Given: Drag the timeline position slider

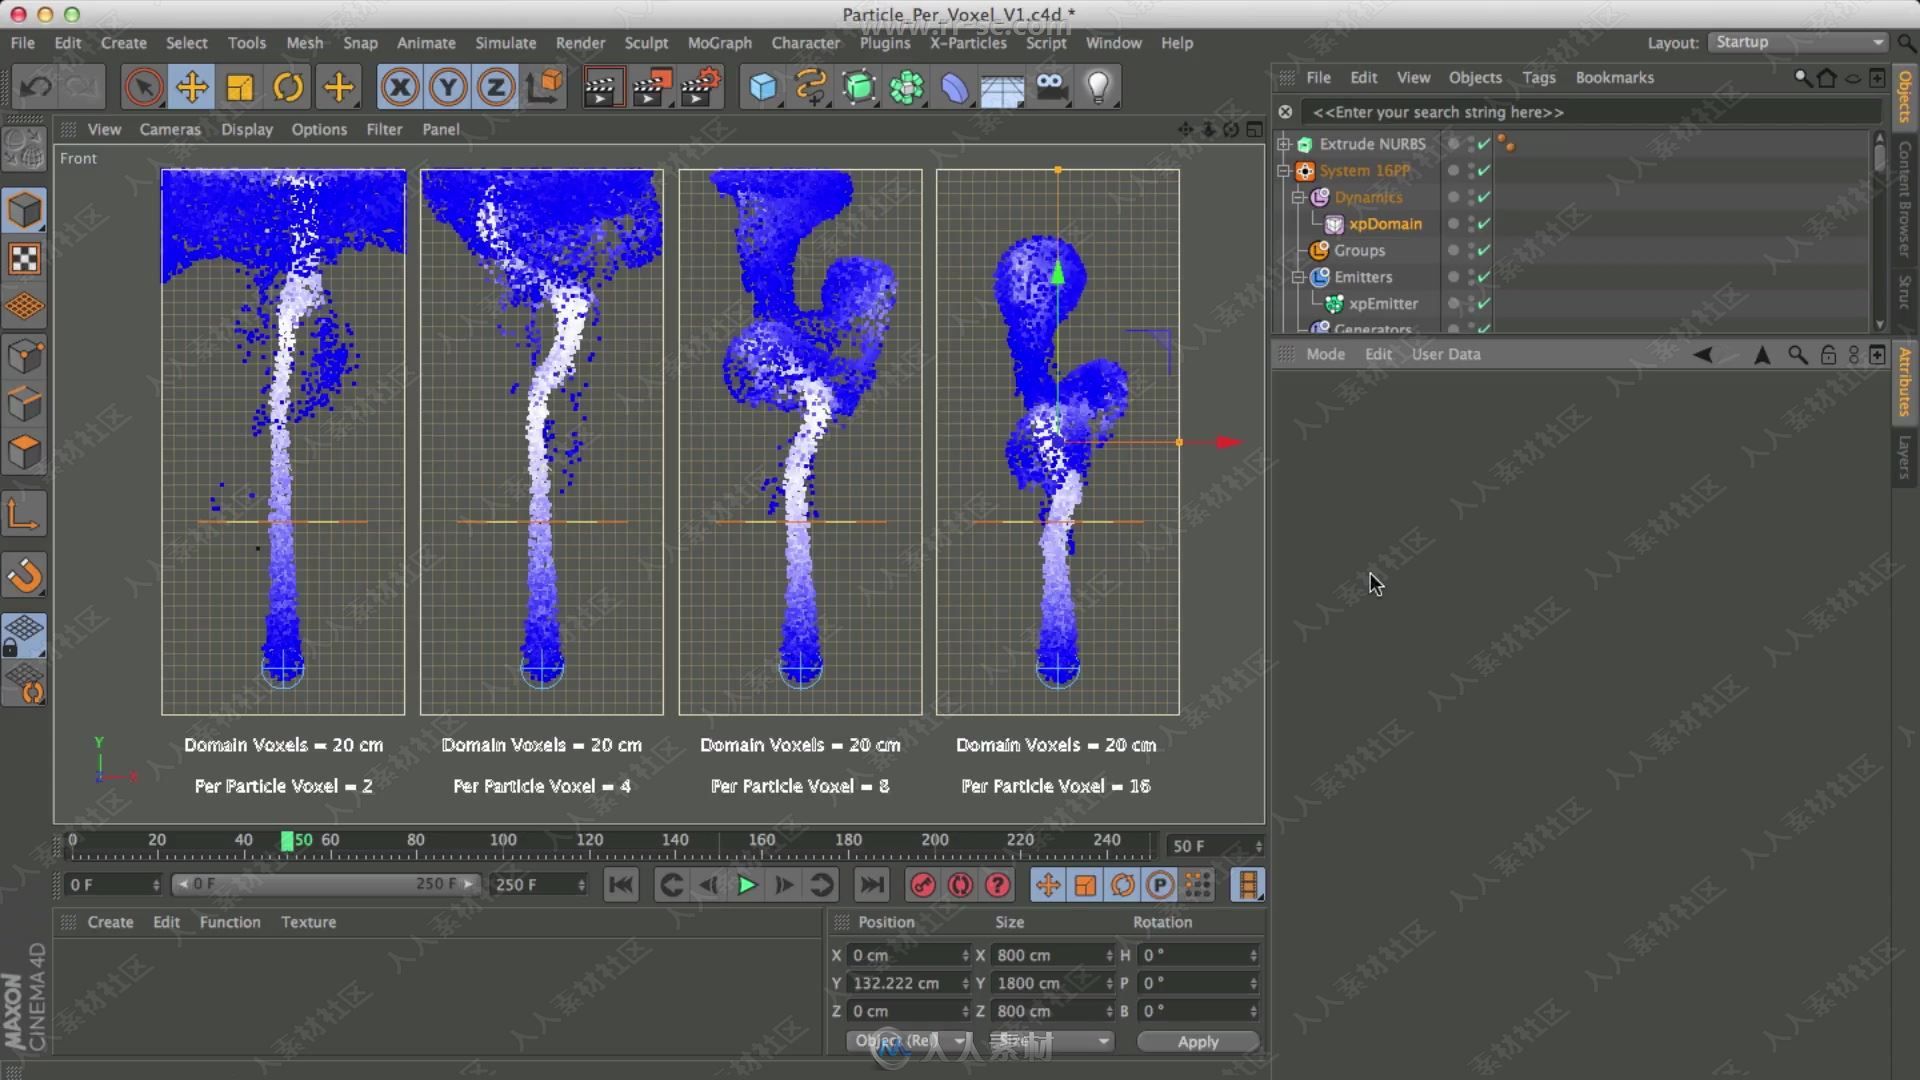Looking at the screenshot, I should click(287, 839).
